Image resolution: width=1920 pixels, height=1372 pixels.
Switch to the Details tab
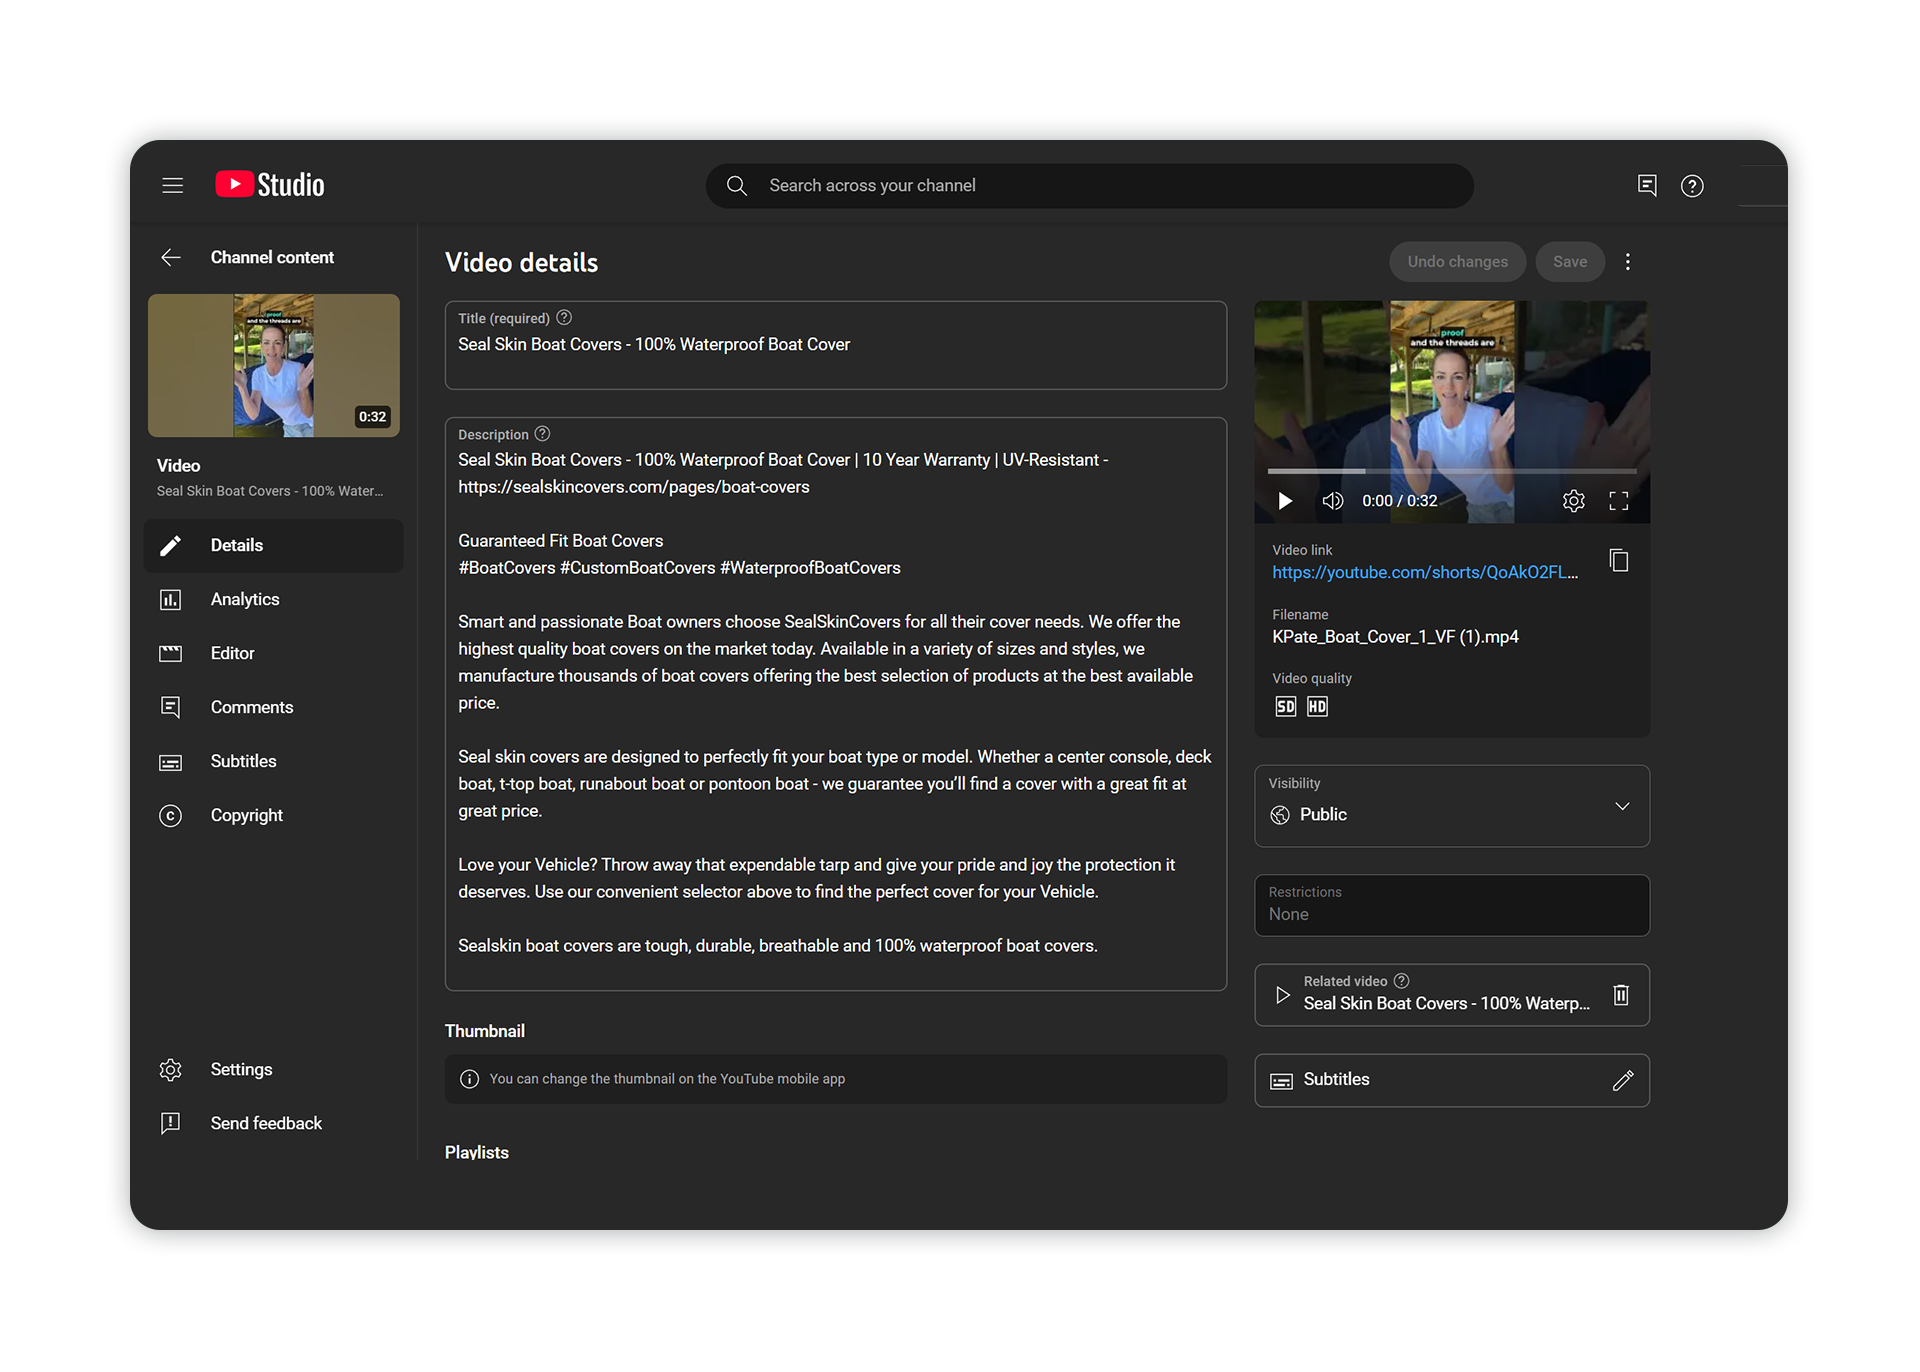click(236, 545)
